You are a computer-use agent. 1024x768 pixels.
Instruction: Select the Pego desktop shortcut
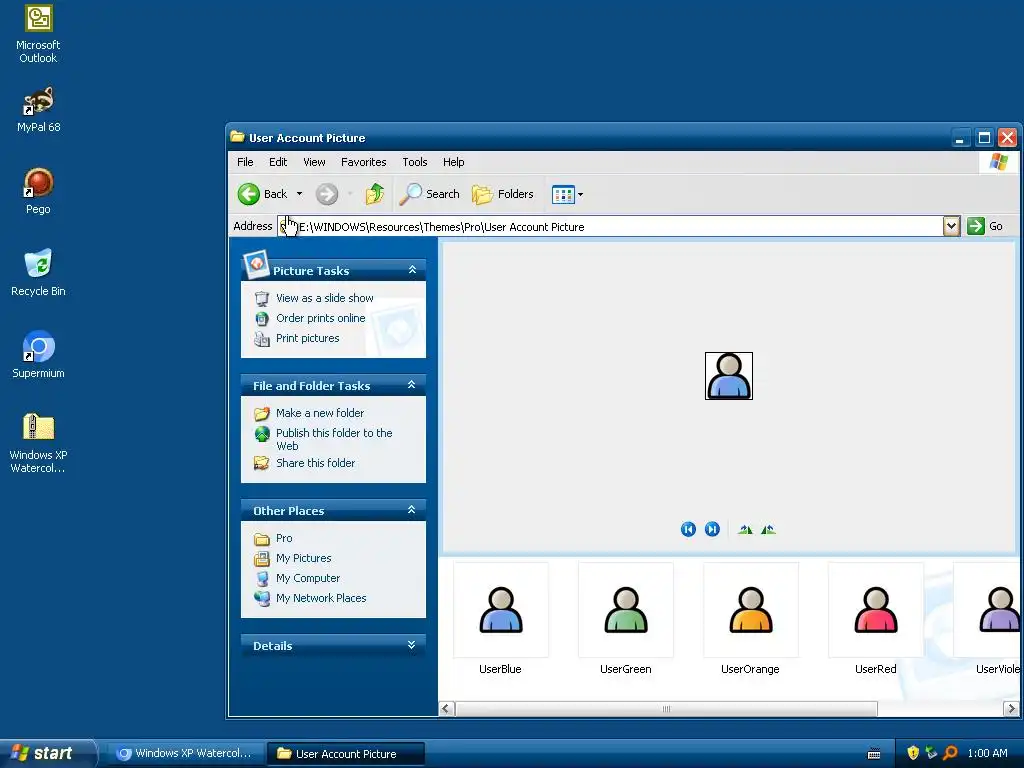coord(38,191)
